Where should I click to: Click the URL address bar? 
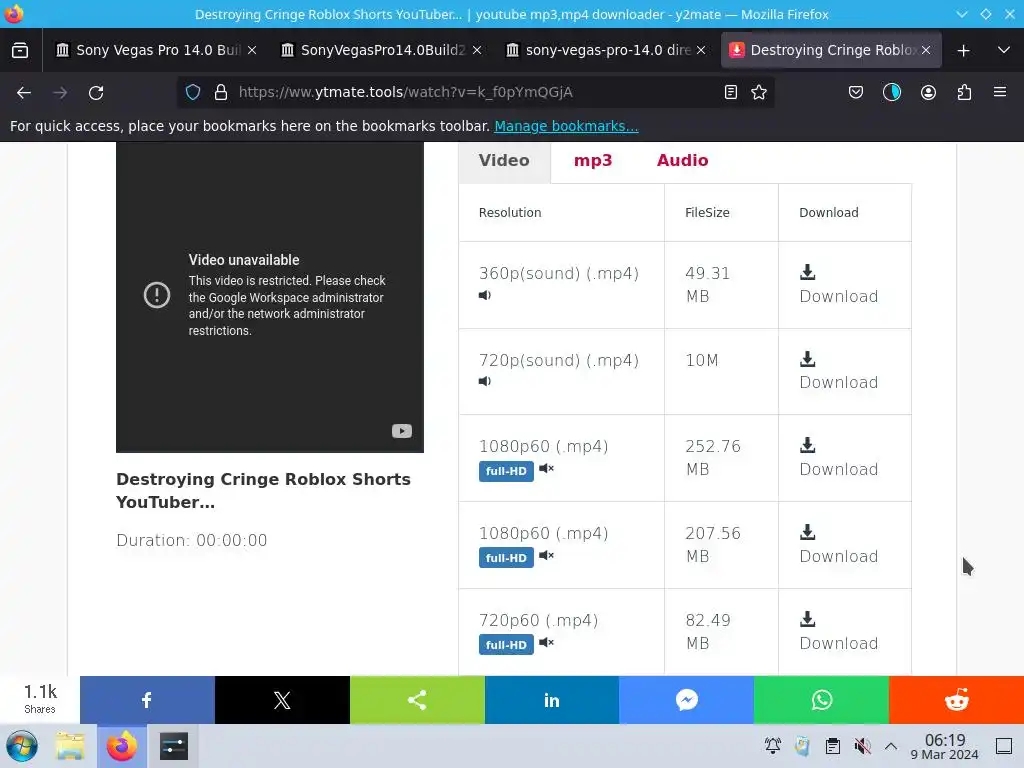click(475, 92)
